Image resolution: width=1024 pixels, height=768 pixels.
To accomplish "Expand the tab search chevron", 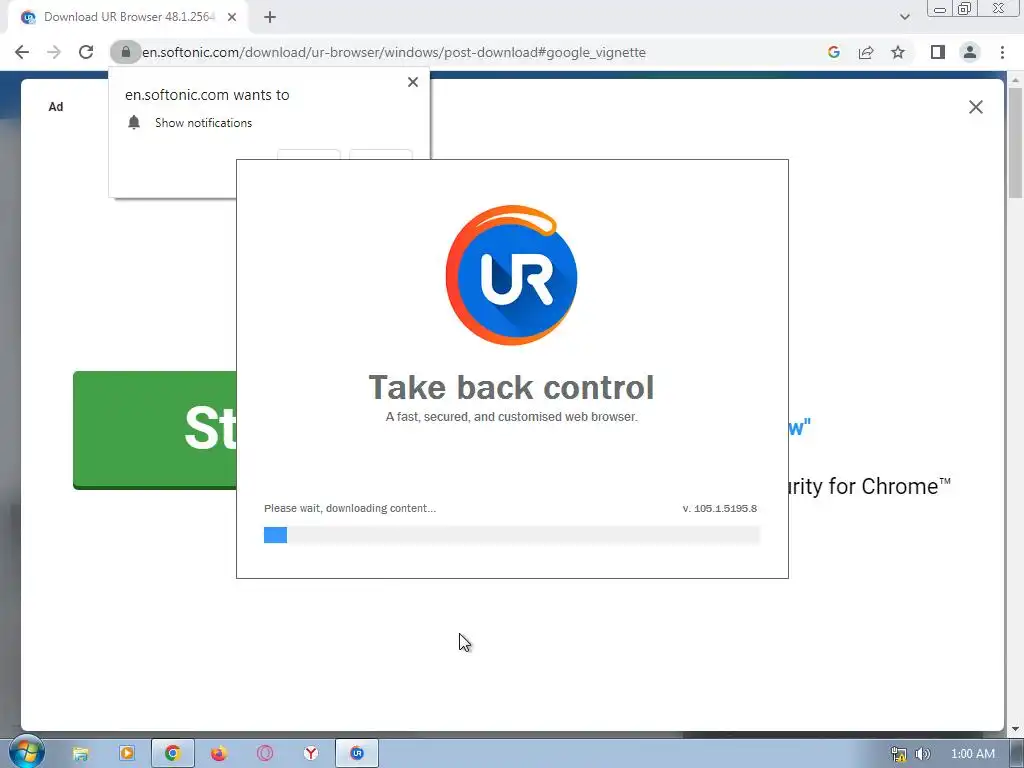I will 904,17.
